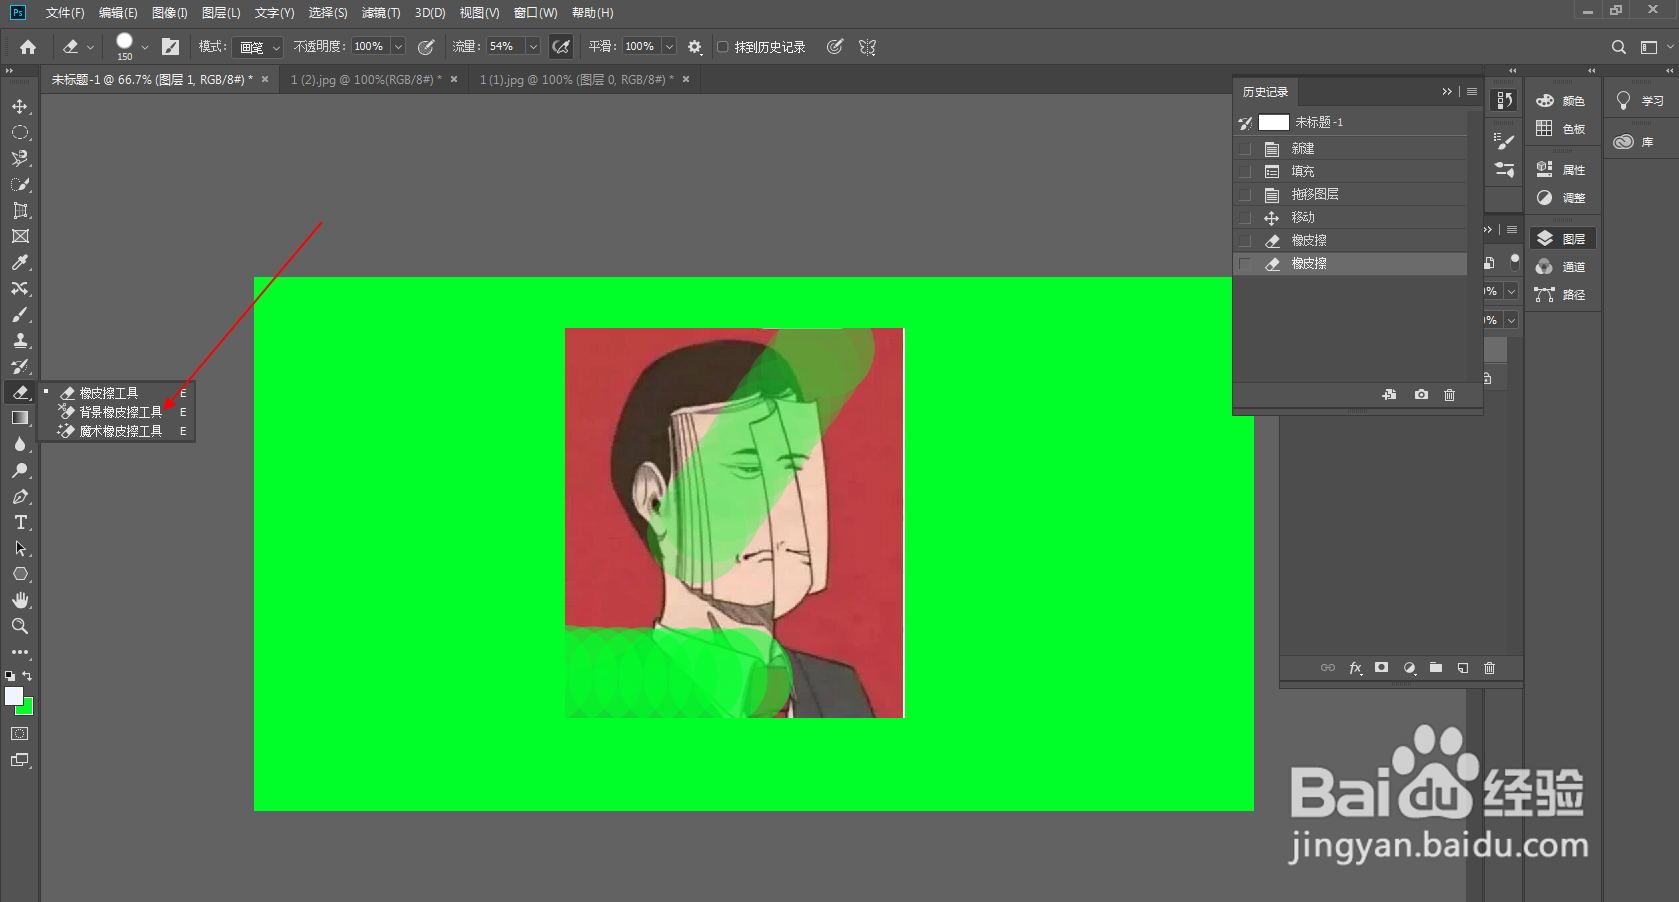The height and width of the screenshot is (902, 1679).
Task: Select the Zoom tool
Action: (20, 626)
